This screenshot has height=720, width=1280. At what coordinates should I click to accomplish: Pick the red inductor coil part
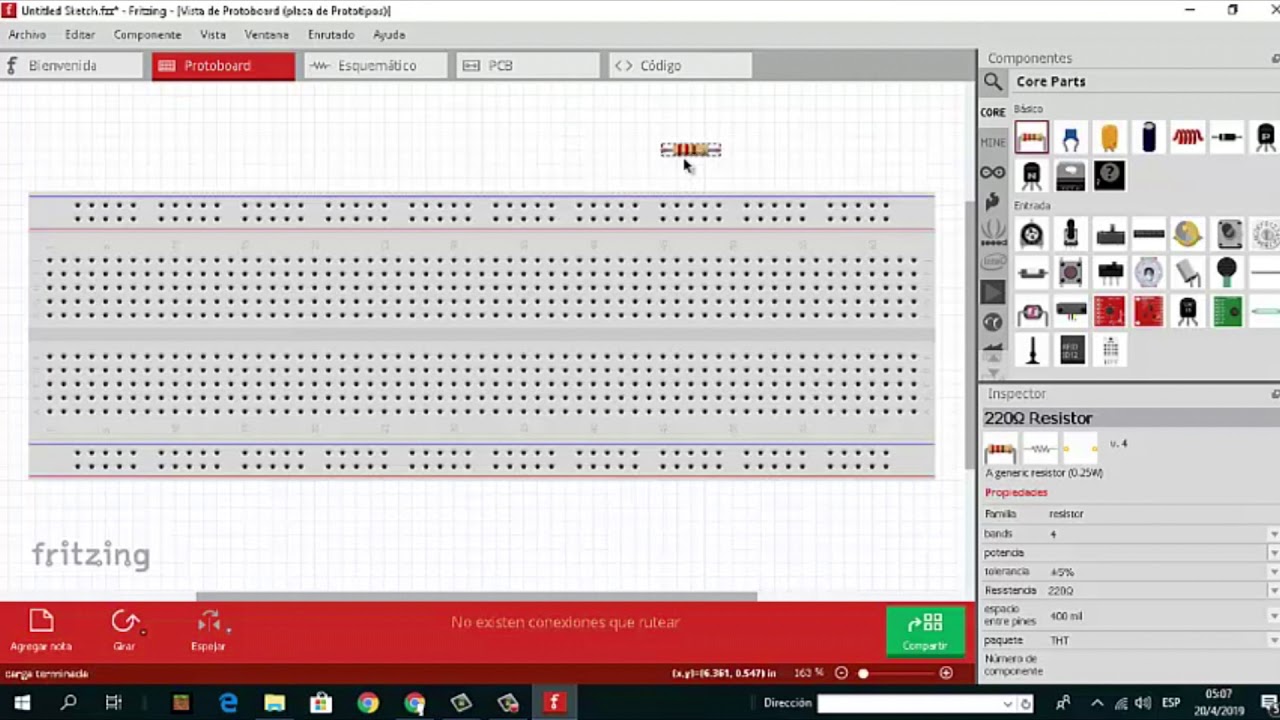1187,137
